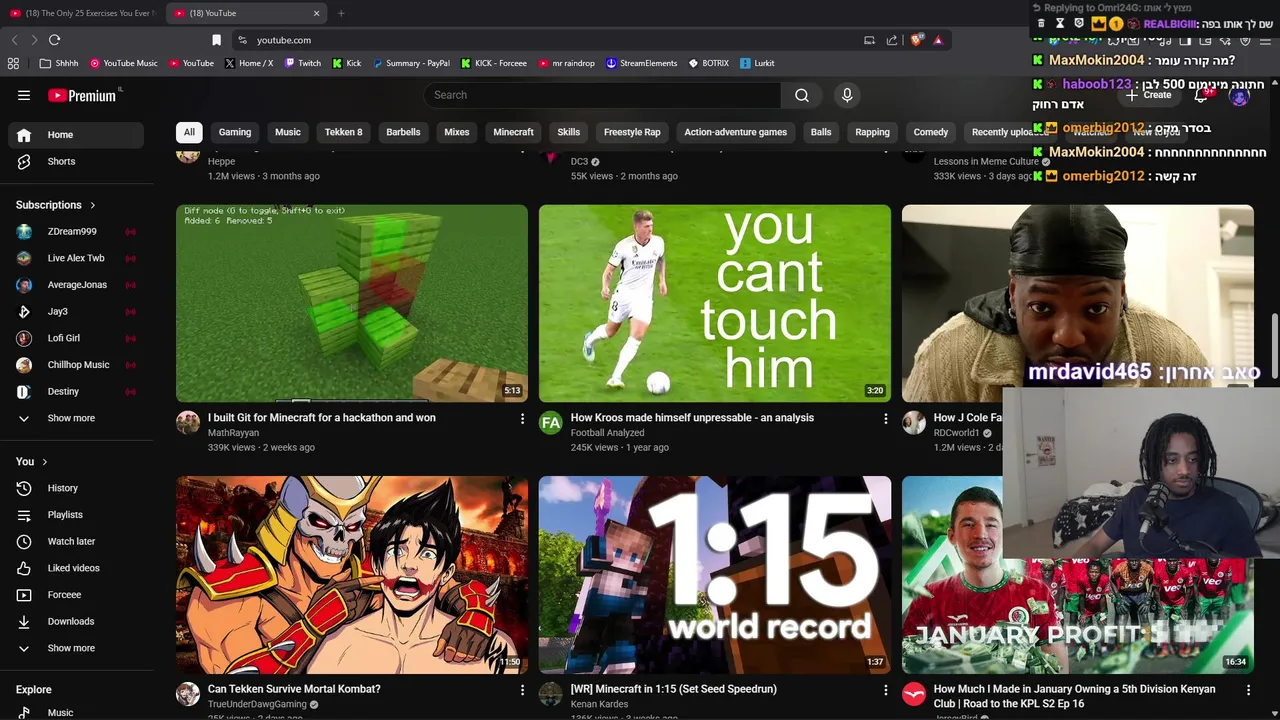Start voice search with microphone icon

click(847, 95)
